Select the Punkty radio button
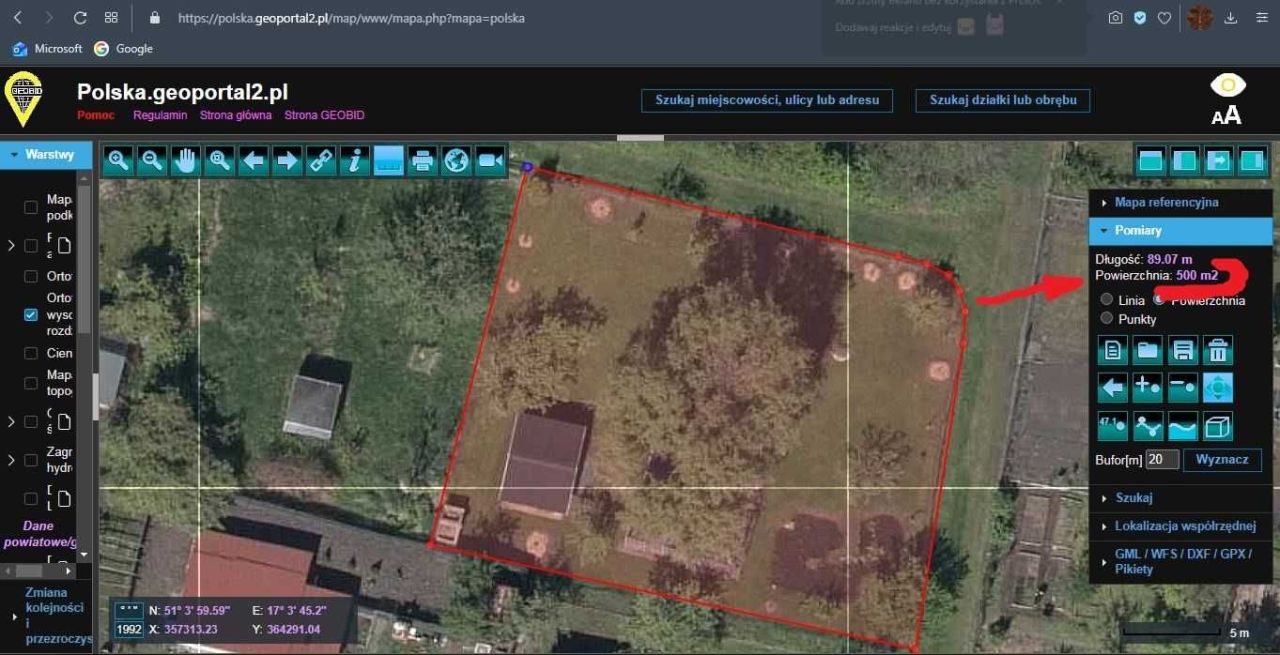This screenshot has width=1280, height=655. tap(1106, 318)
